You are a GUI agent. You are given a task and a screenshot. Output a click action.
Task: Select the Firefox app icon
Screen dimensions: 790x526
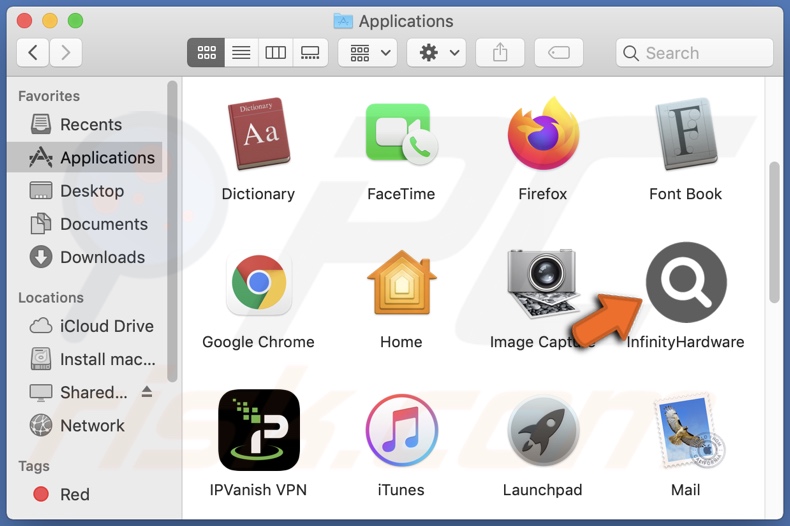(x=543, y=133)
